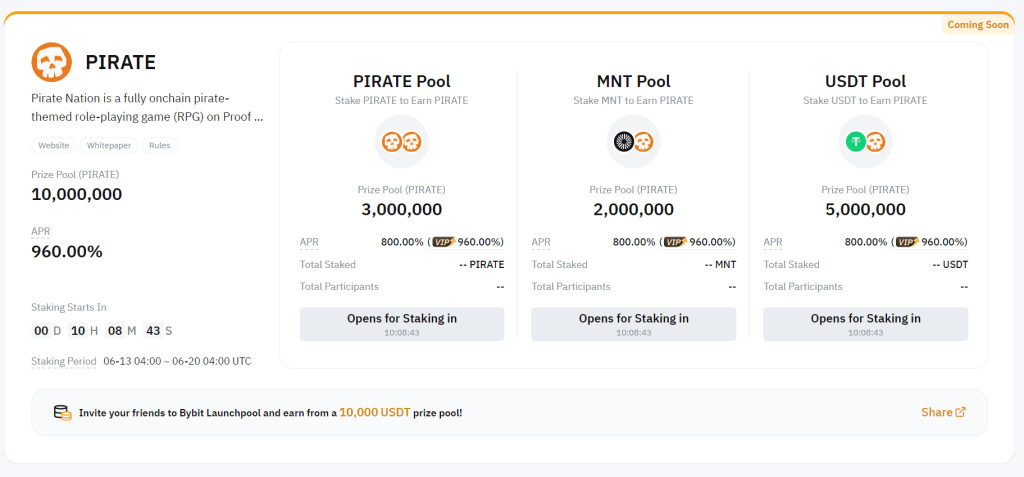
Task: Click Total Participants label in PIRATE Pool
Action: [x=339, y=286]
